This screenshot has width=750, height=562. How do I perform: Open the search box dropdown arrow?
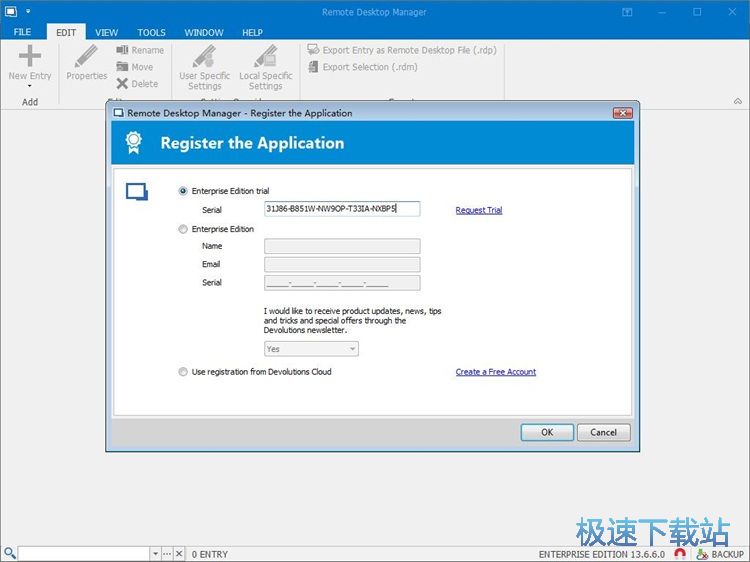click(155, 554)
